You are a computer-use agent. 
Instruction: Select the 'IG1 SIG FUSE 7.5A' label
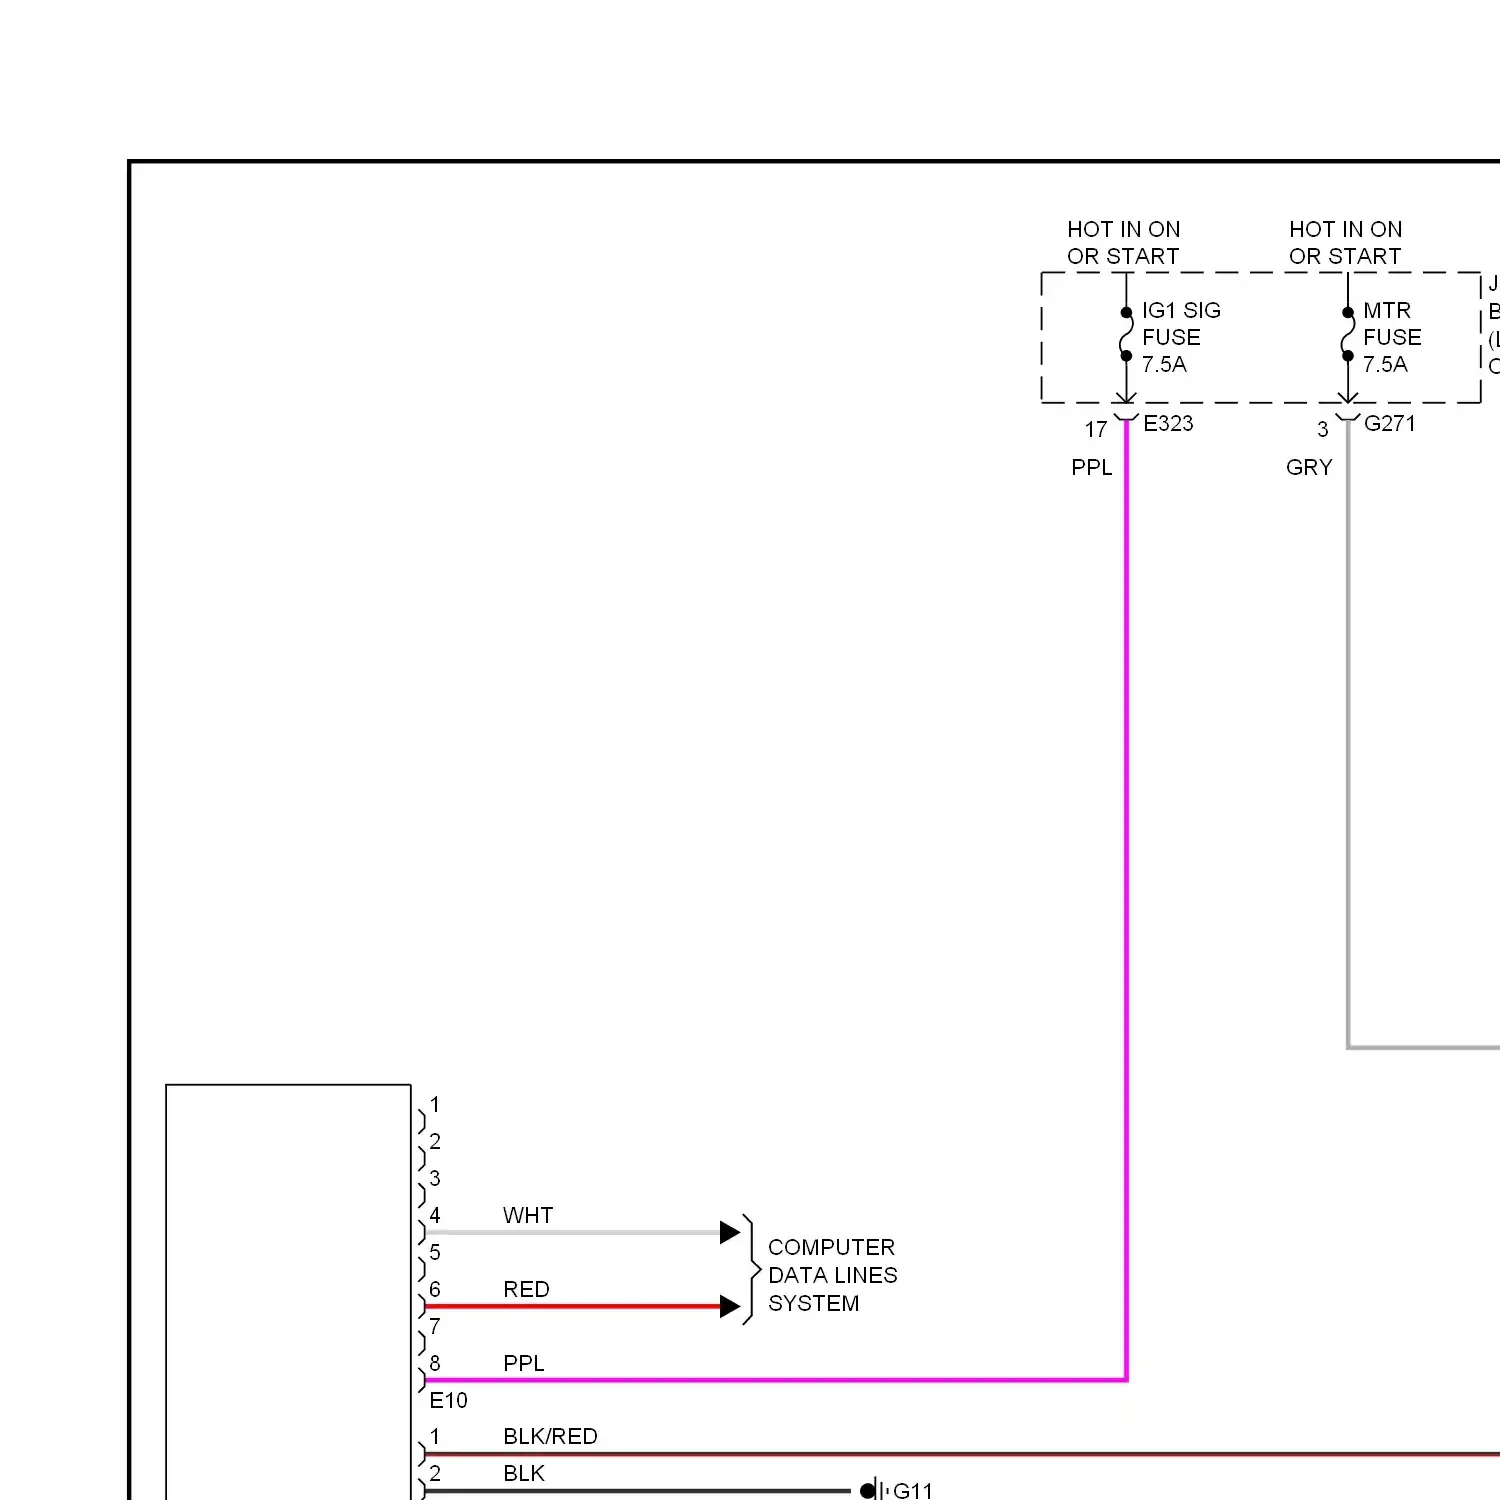pyautogui.click(x=1181, y=337)
